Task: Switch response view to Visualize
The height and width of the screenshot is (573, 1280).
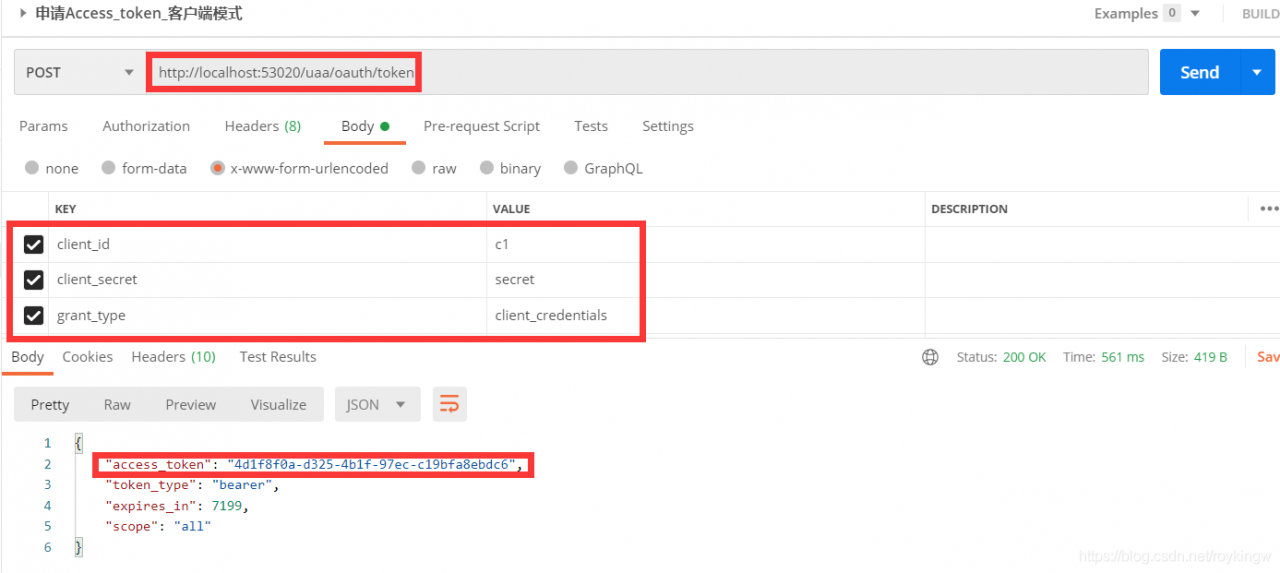Action: [278, 404]
